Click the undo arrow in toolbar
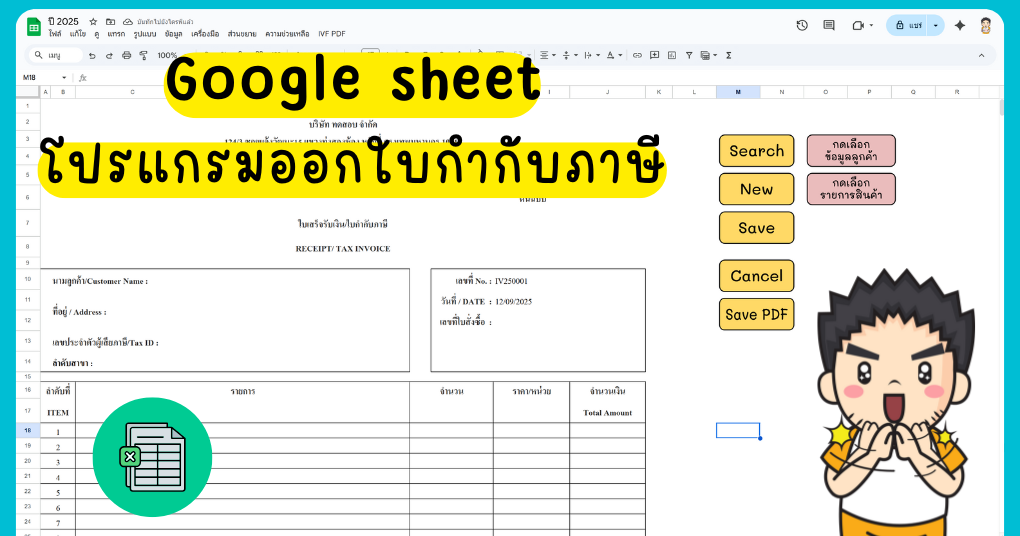The width and height of the screenshot is (1020, 536). 92,56
